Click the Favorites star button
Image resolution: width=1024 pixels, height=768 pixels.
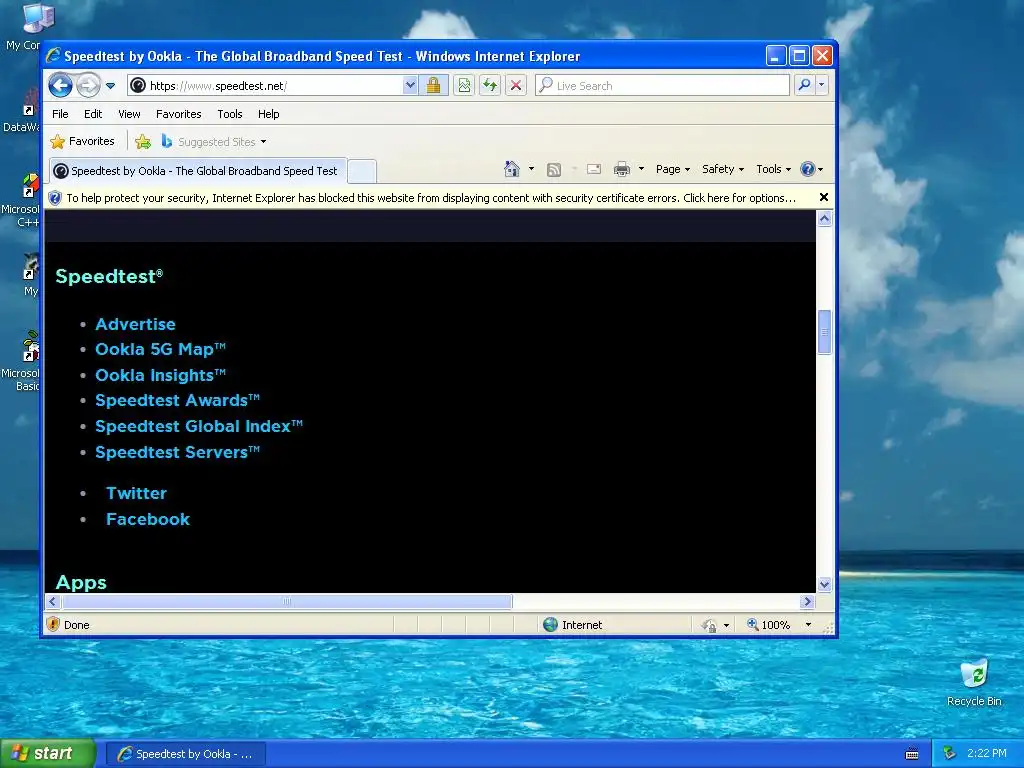click(83, 141)
